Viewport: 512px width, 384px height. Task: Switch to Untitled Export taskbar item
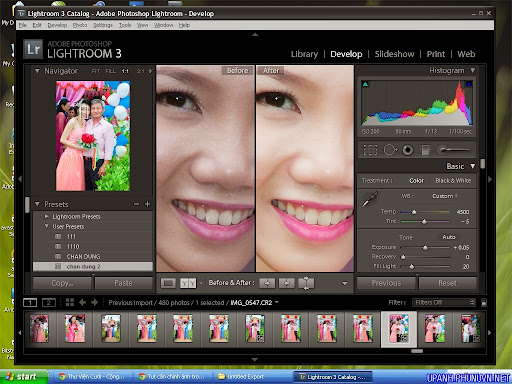point(253,377)
